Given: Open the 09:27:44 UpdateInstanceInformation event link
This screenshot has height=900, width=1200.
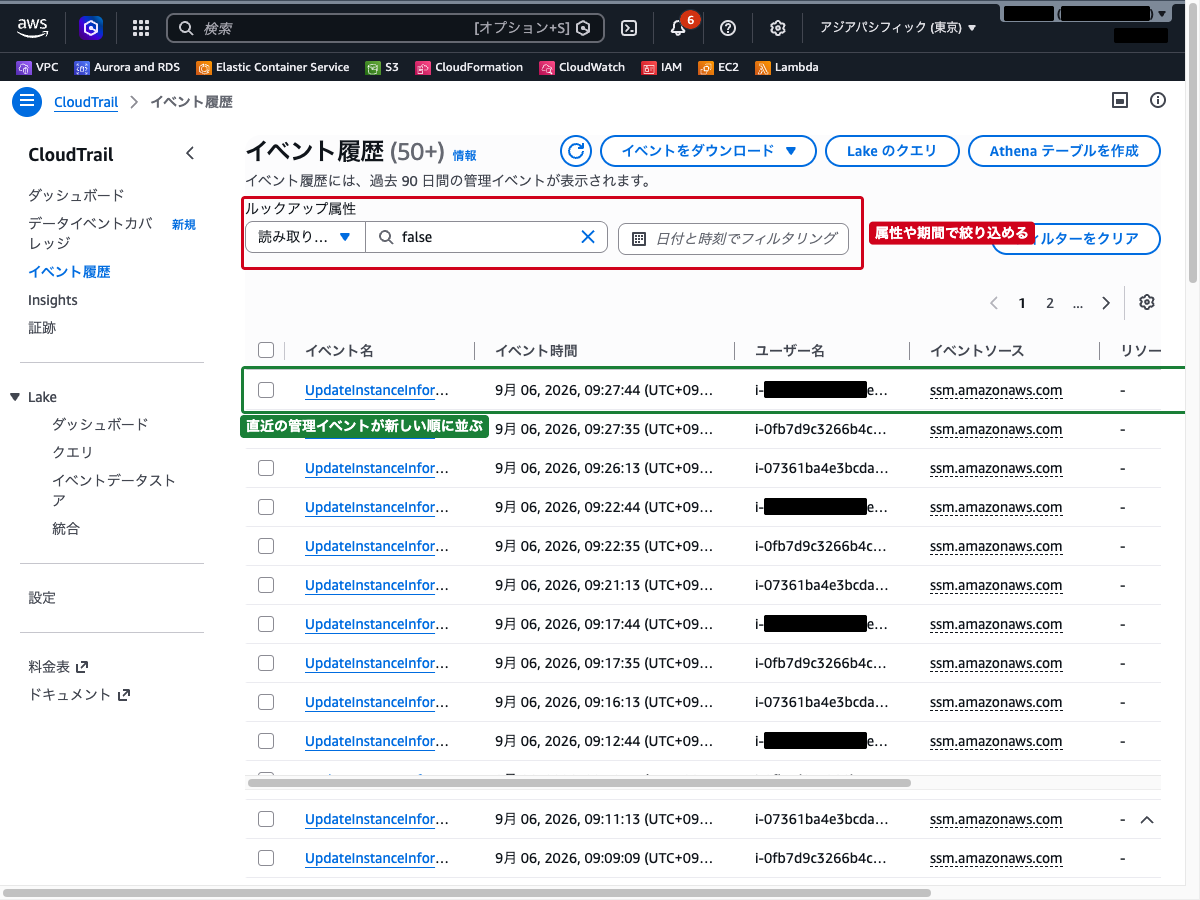Looking at the screenshot, I should click(x=377, y=390).
